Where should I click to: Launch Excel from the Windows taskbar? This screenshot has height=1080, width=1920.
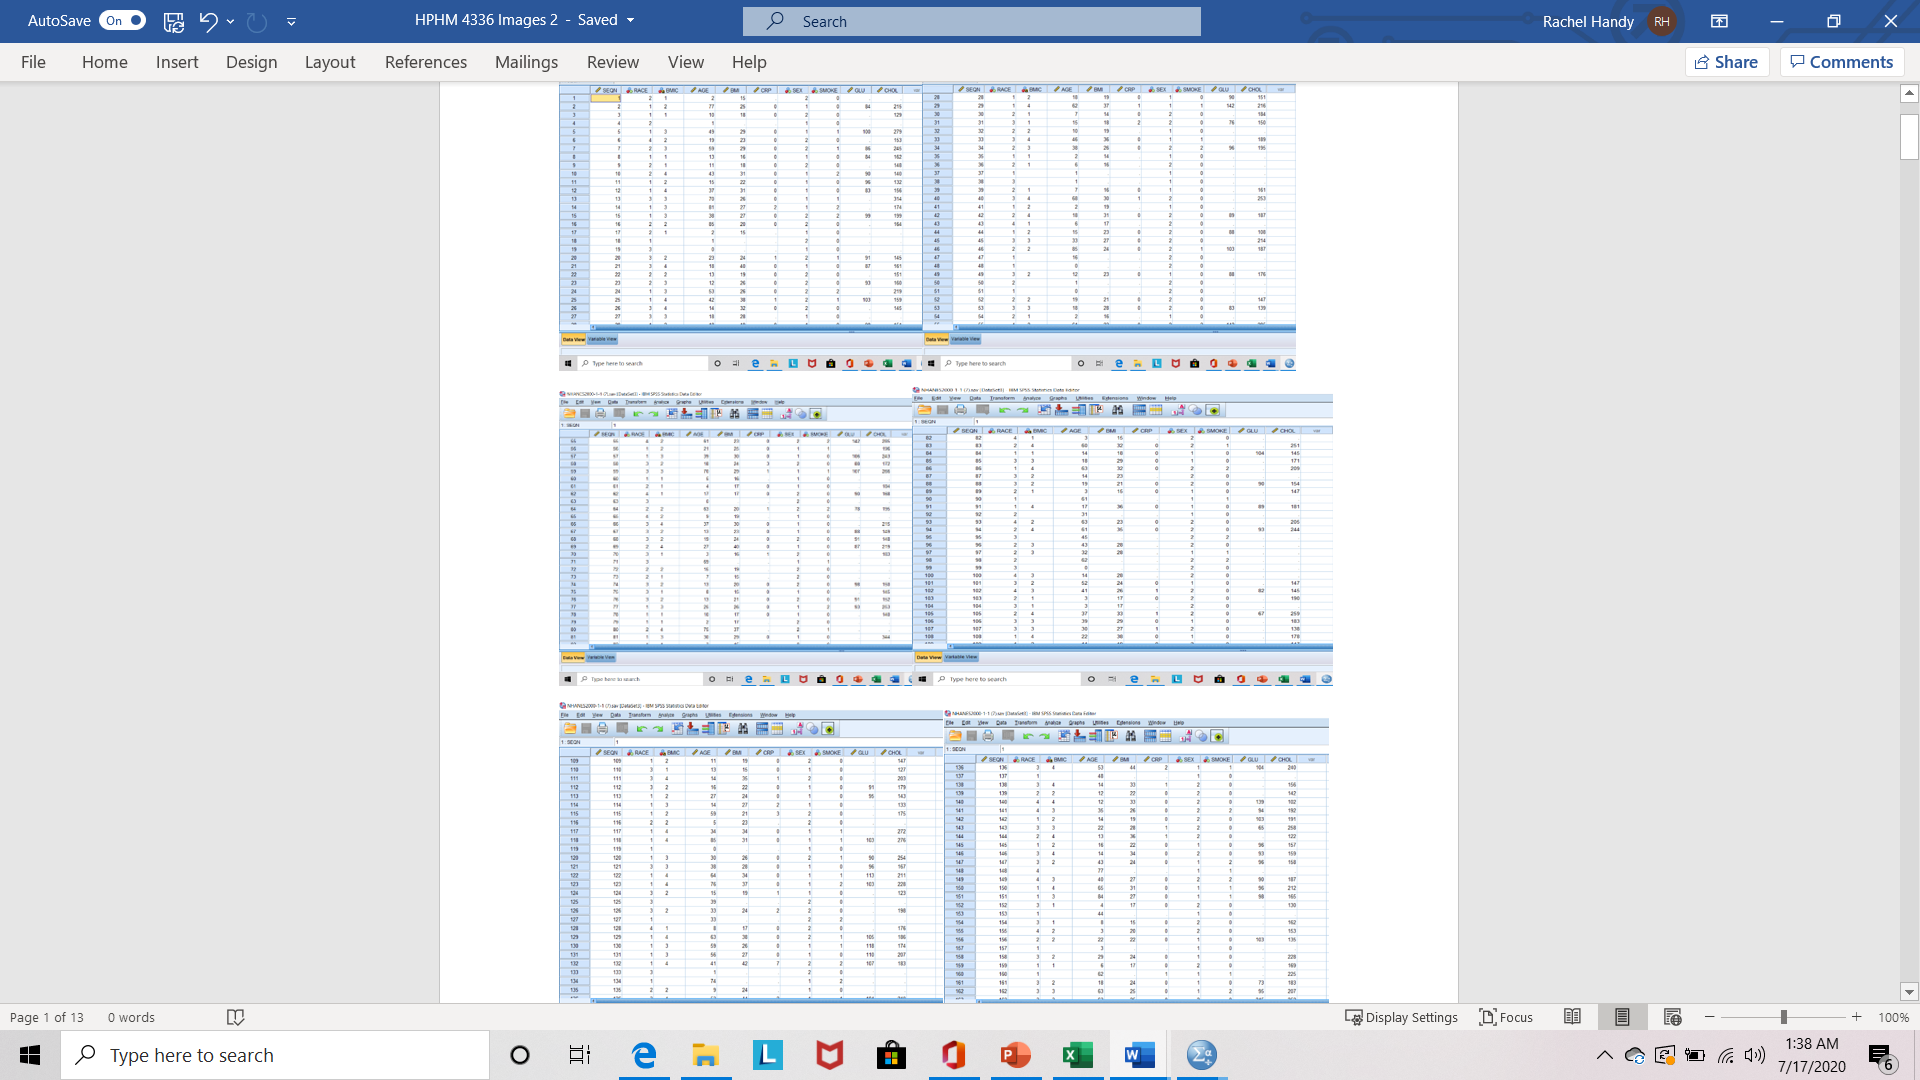[1077, 1054]
